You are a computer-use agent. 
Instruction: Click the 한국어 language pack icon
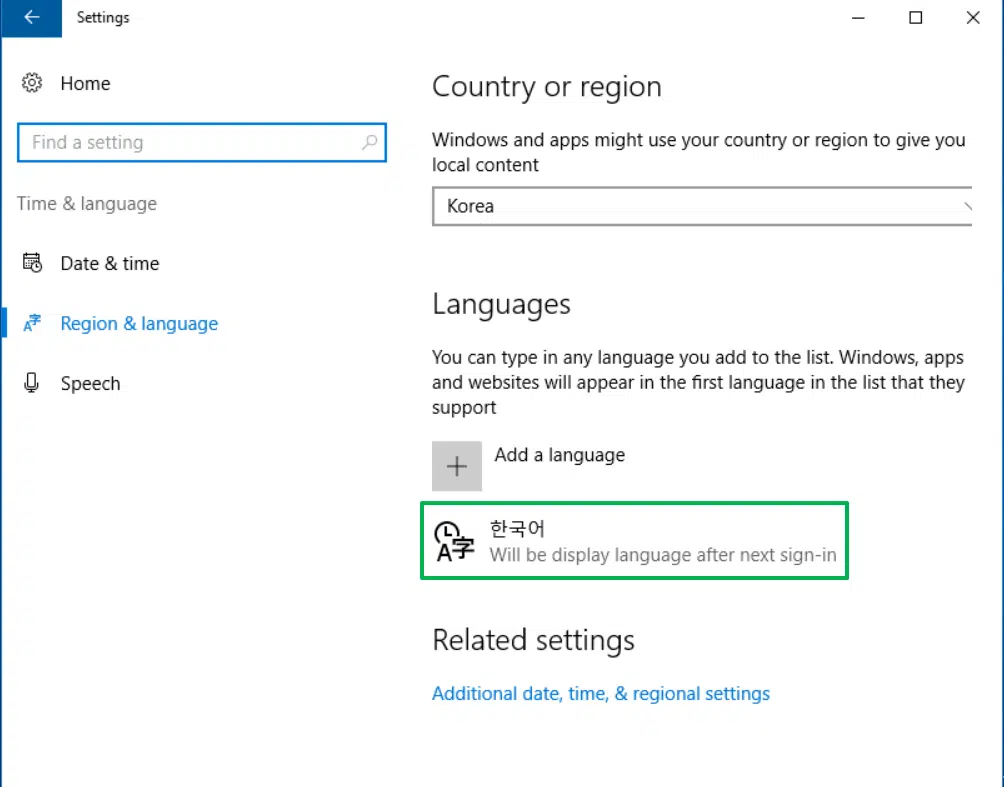click(454, 541)
